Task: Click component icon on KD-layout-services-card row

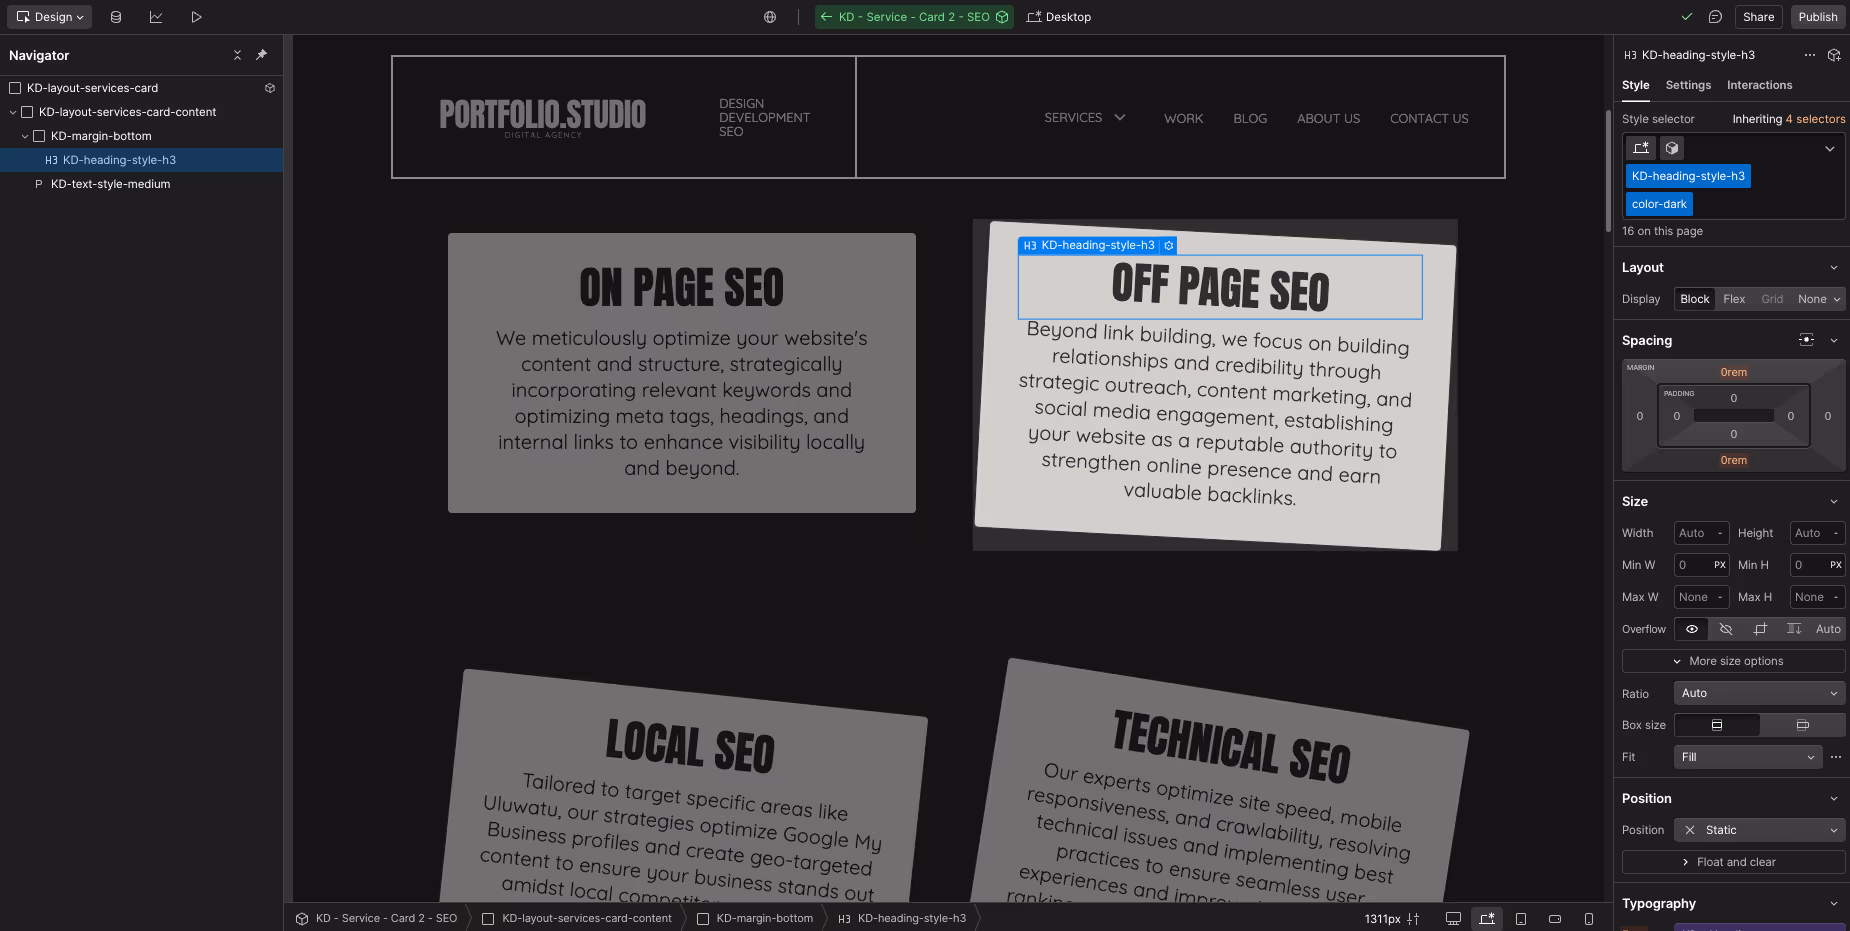Action: pyautogui.click(x=270, y=88)
